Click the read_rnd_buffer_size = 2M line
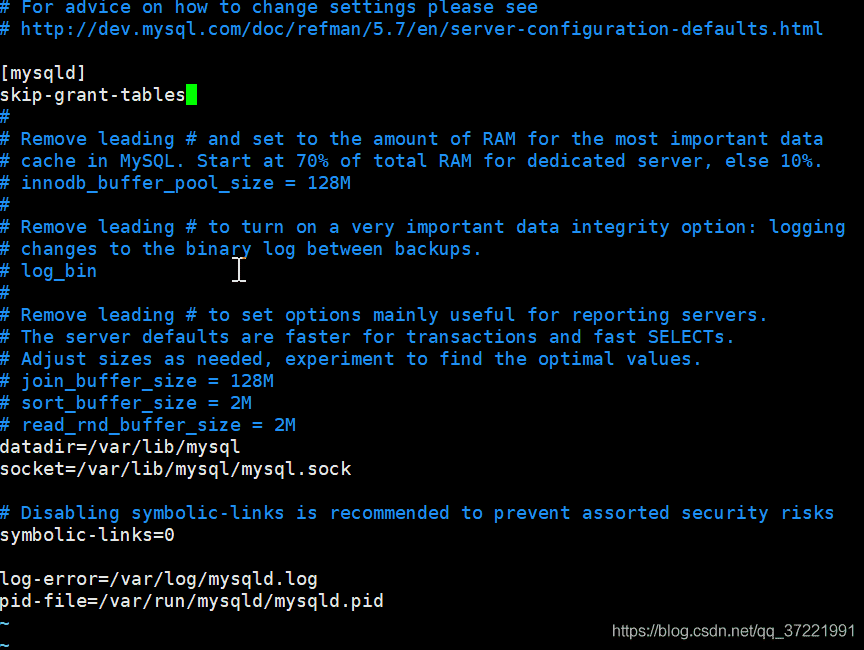Viewport: 864px width, 650px height. [x=148, y=425]
